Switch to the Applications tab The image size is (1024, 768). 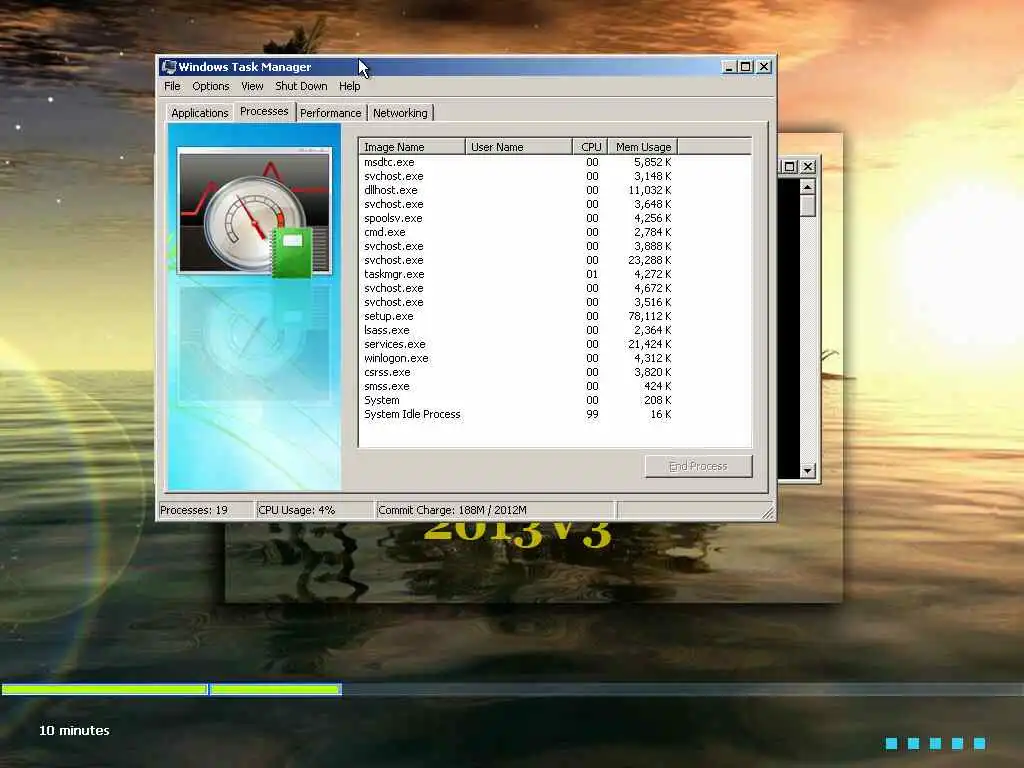click(x=199, y=113)
